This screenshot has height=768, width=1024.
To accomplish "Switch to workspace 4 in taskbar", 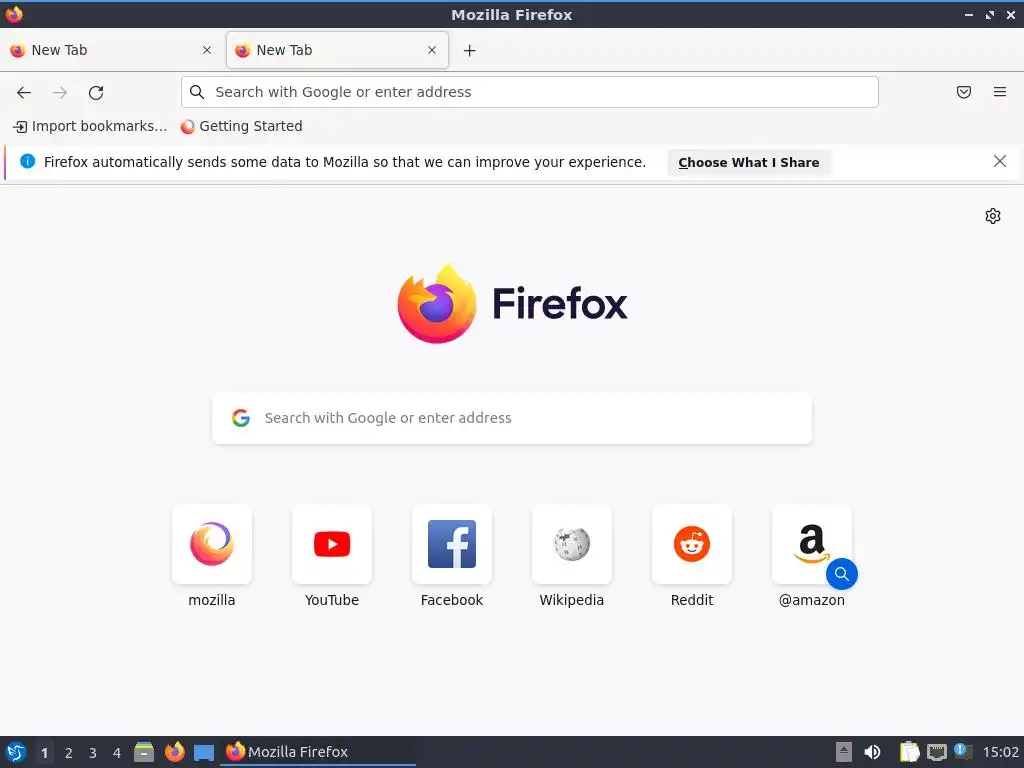I will coord(117,753).
